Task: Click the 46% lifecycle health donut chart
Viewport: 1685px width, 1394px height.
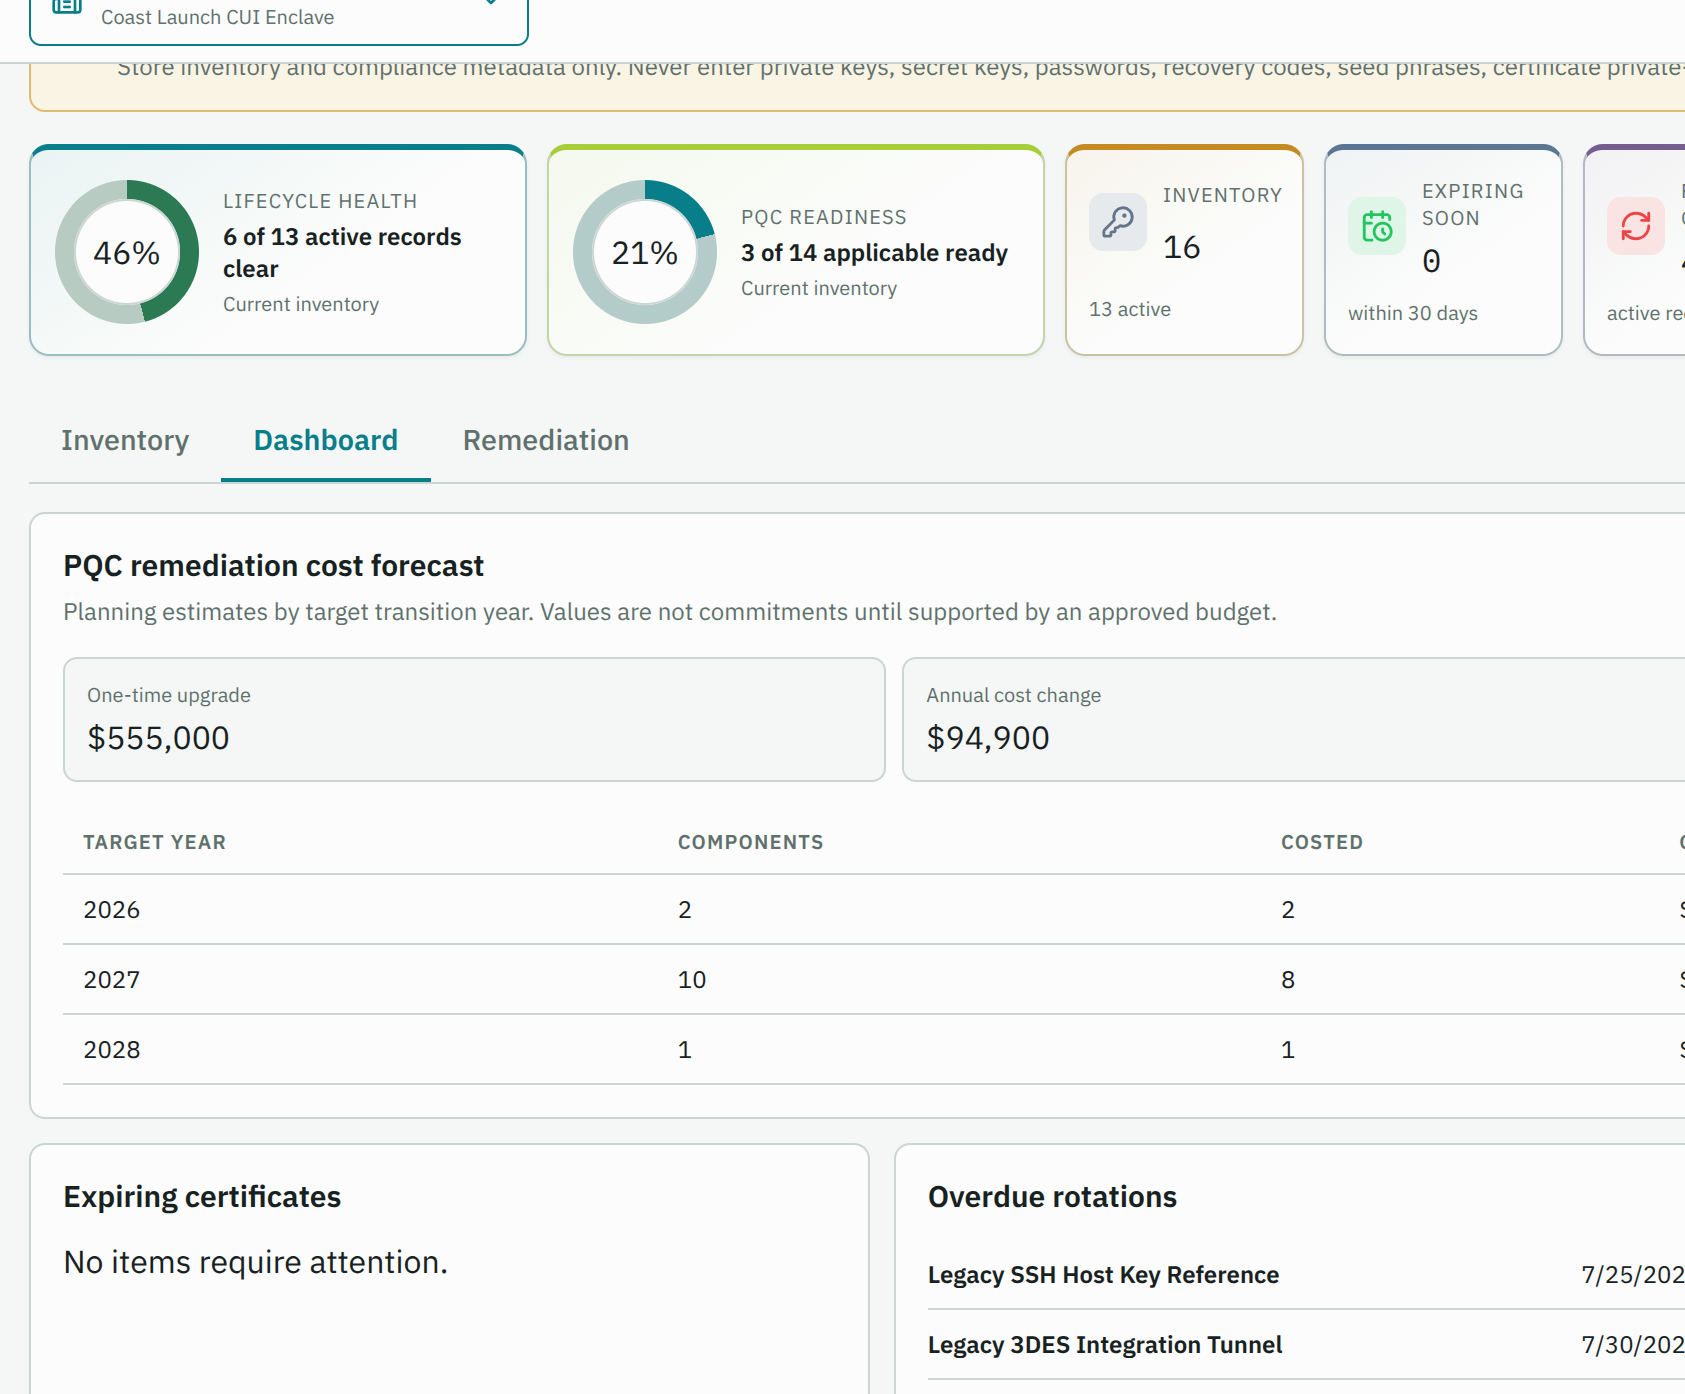Action: 127,252
